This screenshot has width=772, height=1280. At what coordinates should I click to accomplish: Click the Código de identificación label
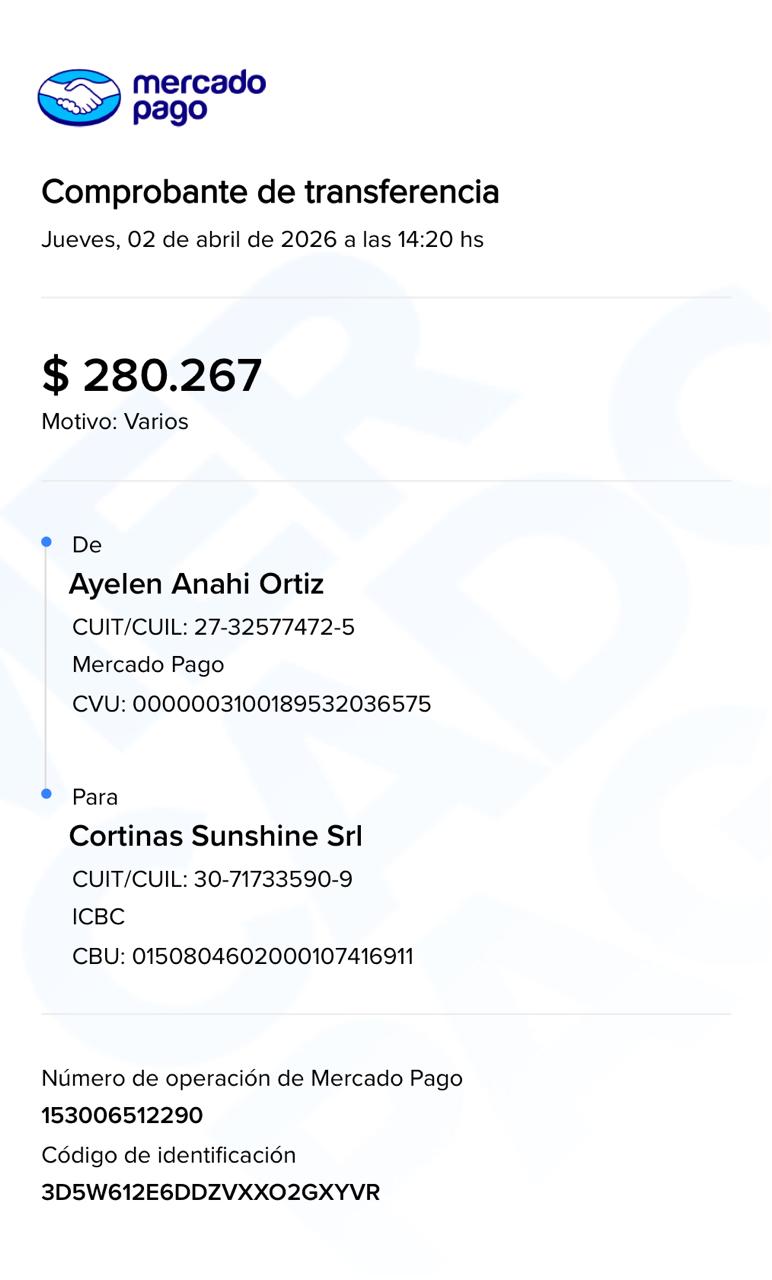tap(168, 1155)
